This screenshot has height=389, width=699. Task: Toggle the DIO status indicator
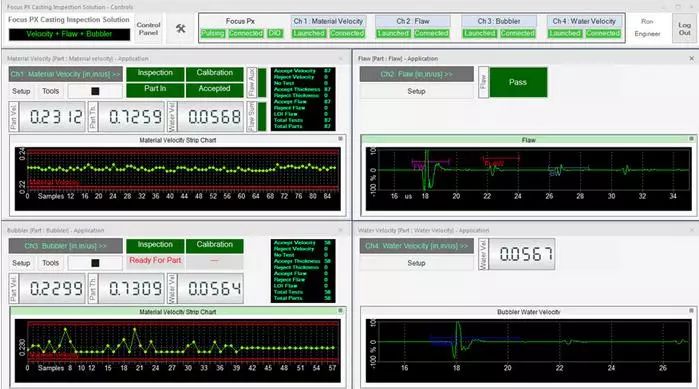pos(275,33)
